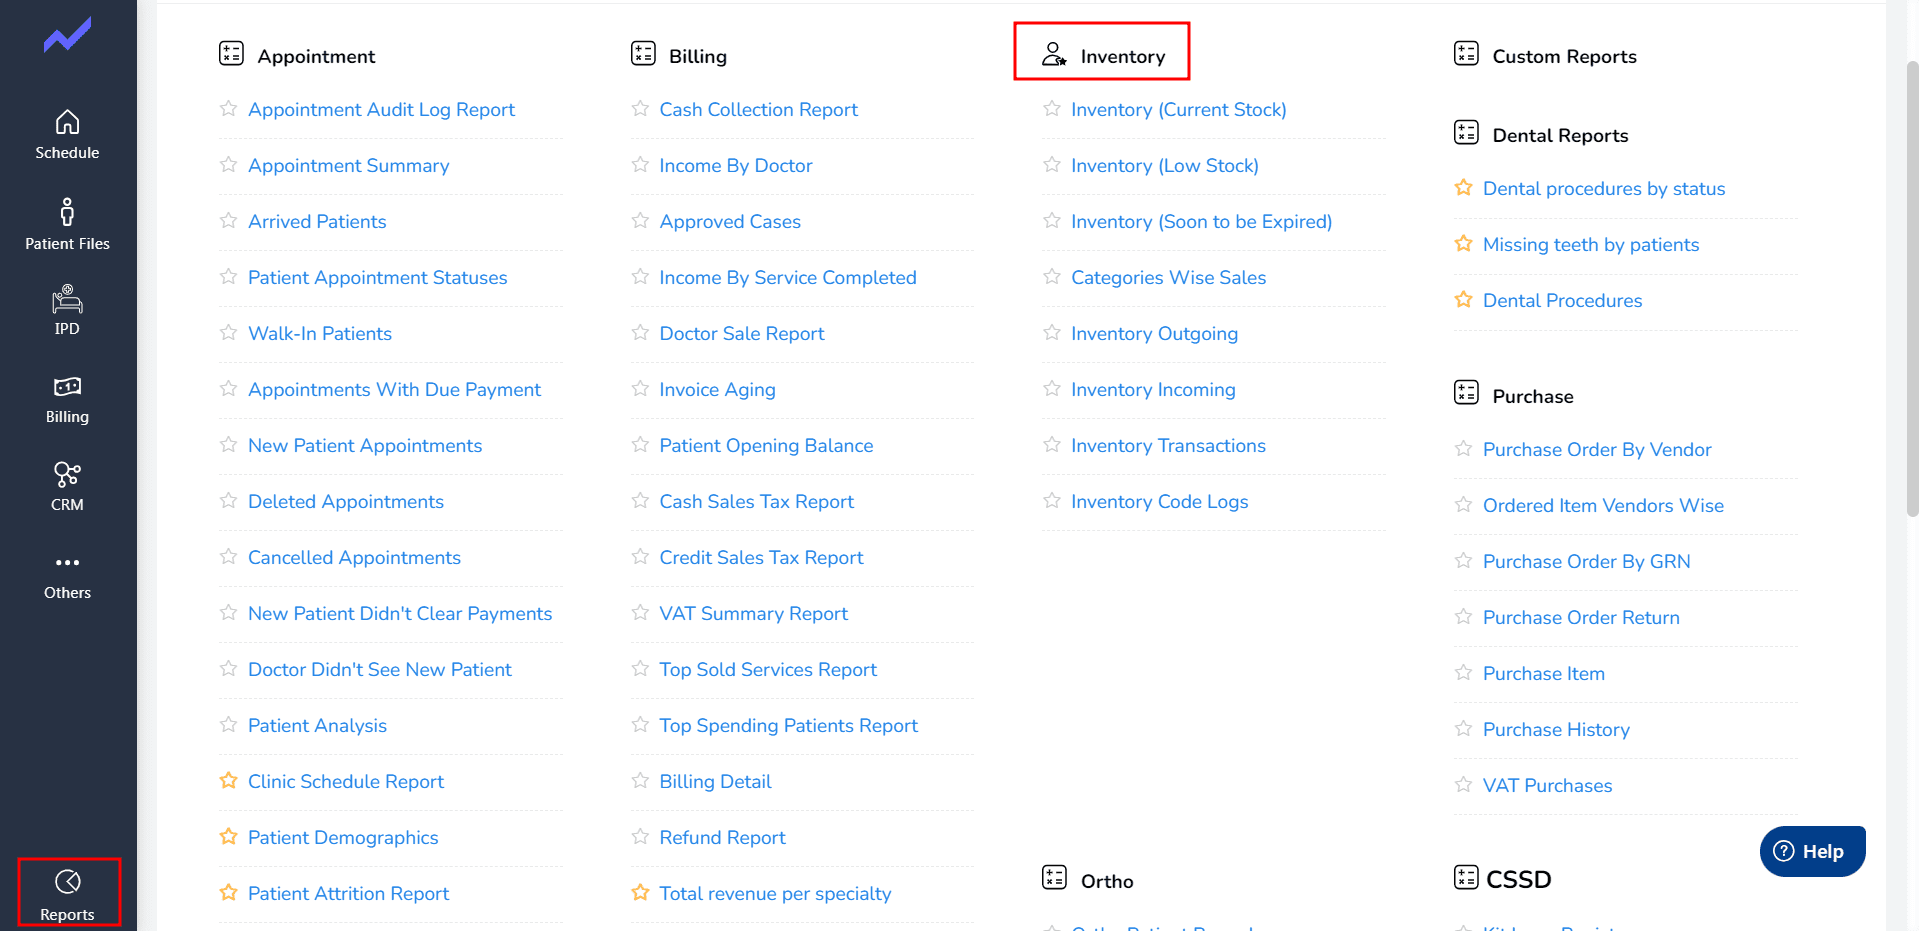Open Patient Files from sidebar

[x=67, y=224]
